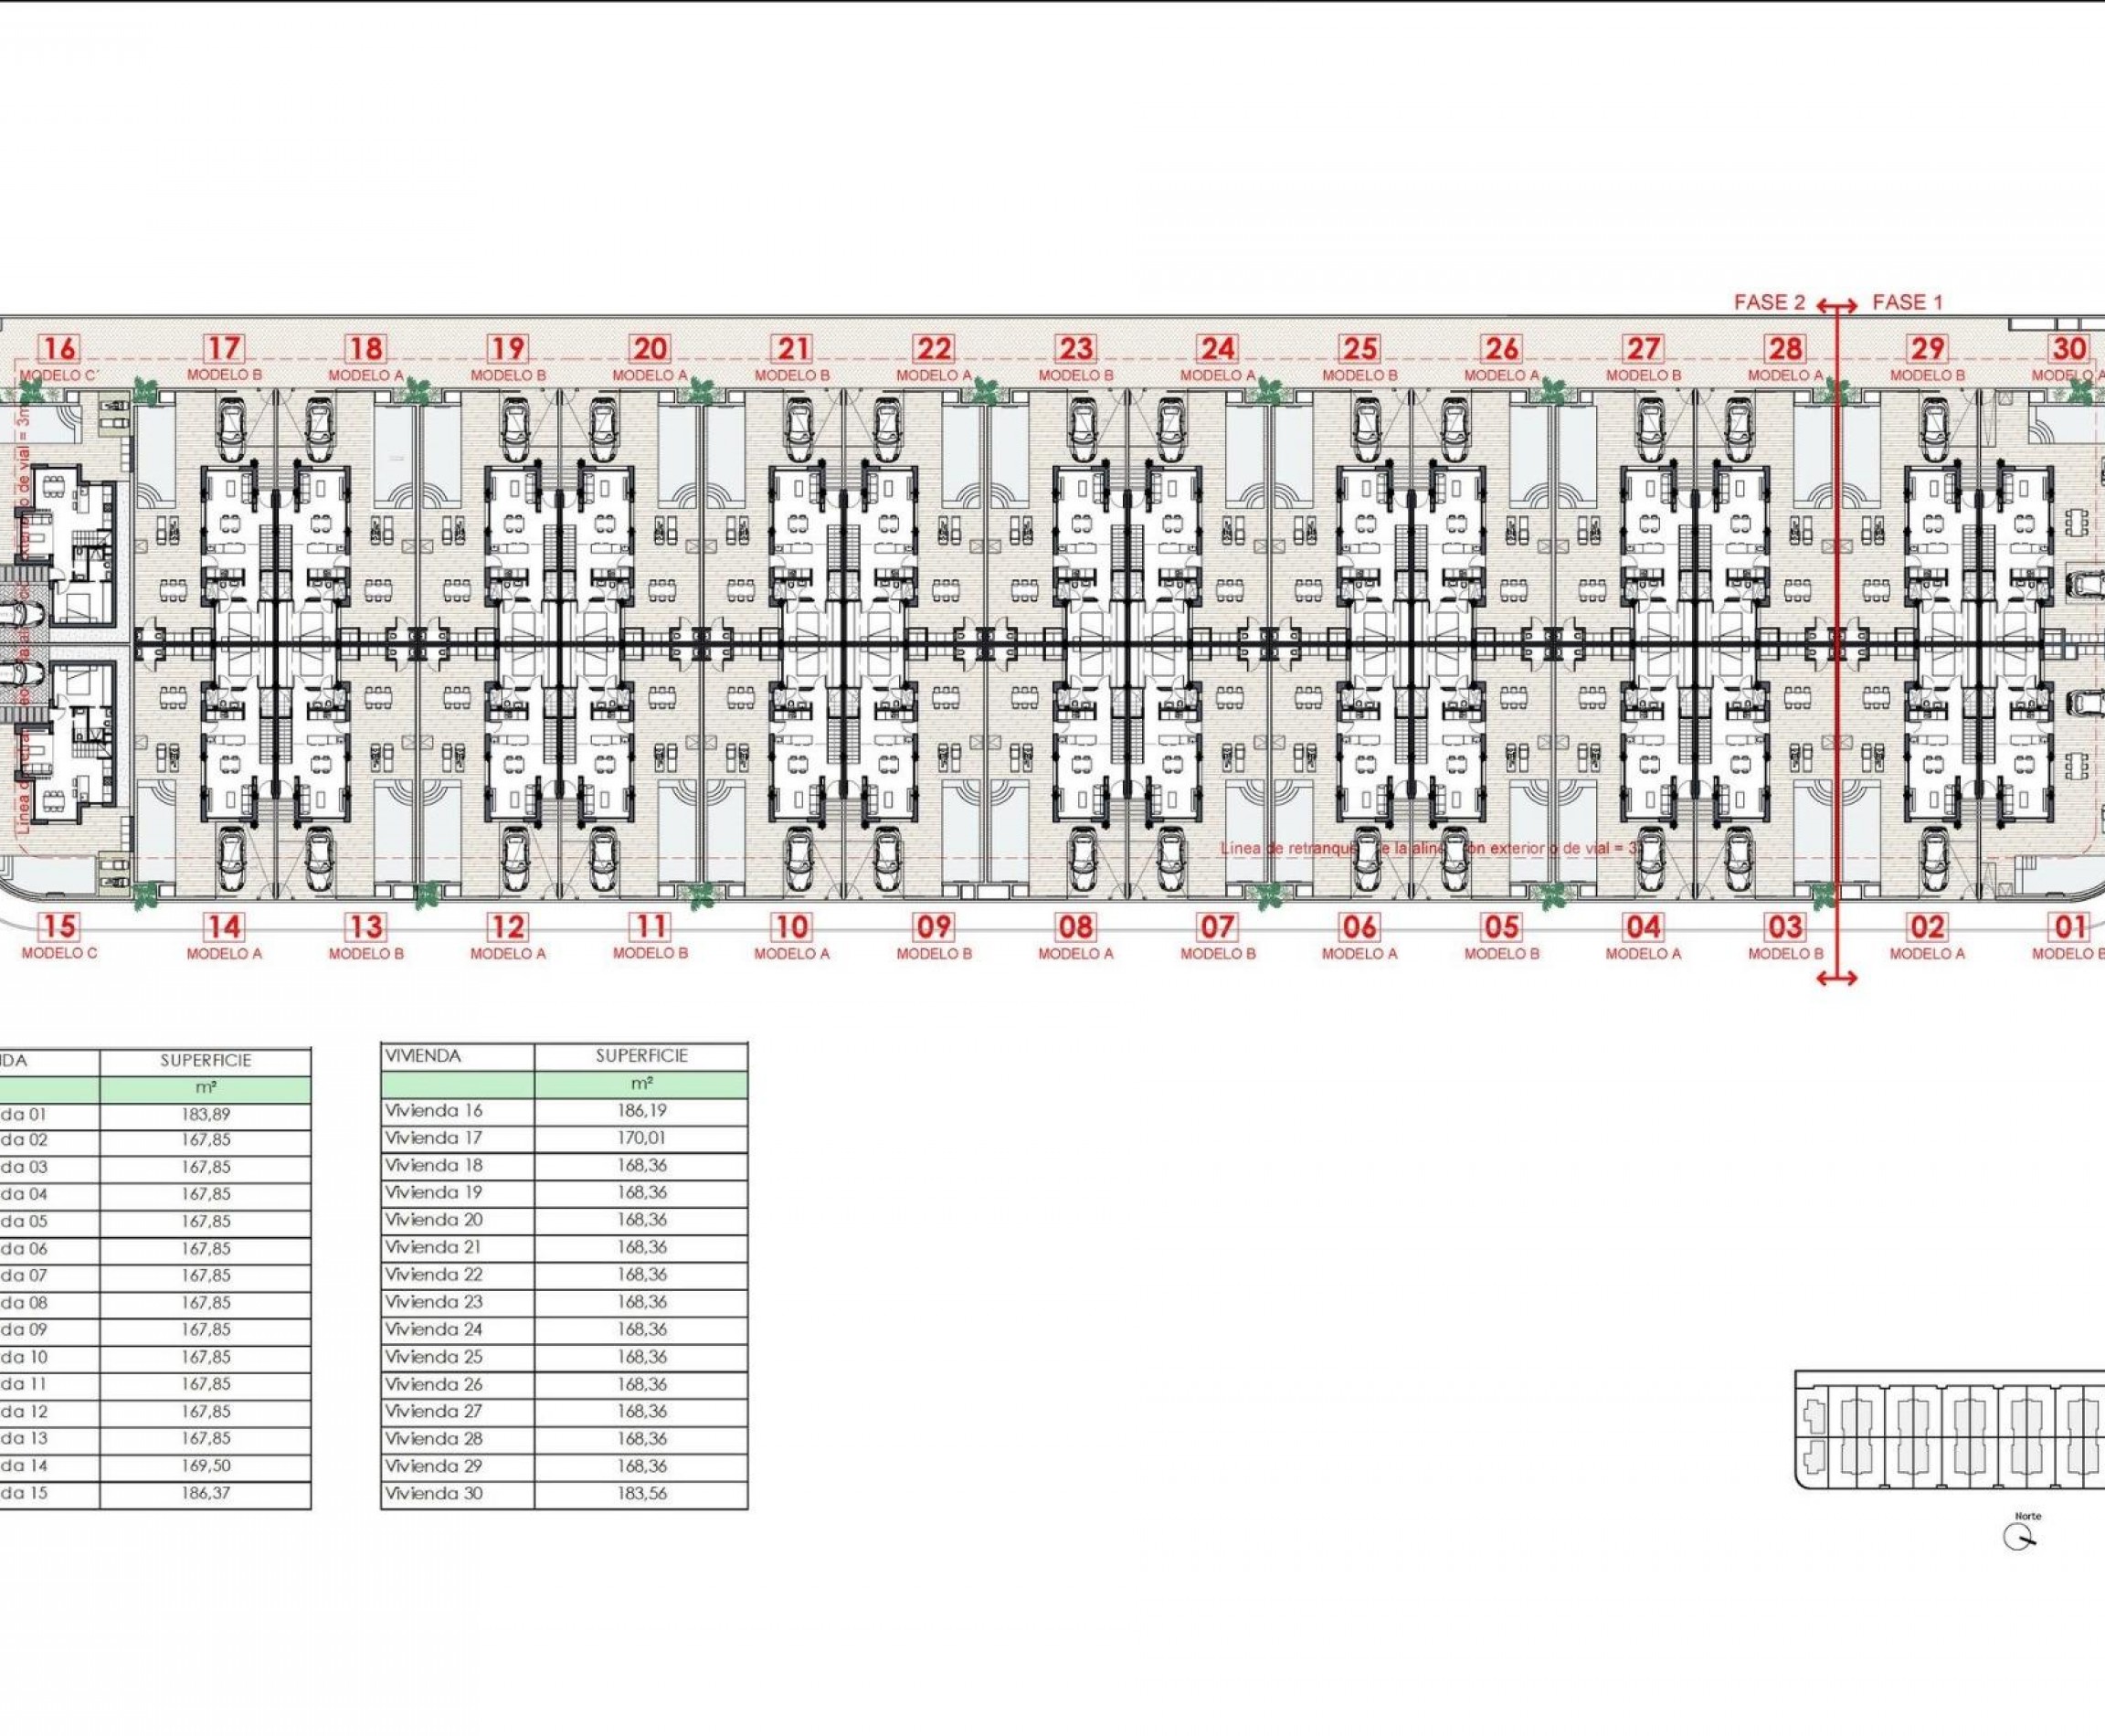Viewport: 2105px width, 1736px height.
Task: Click the 186,19 surface value
Action: click(x=641, y=1110)
